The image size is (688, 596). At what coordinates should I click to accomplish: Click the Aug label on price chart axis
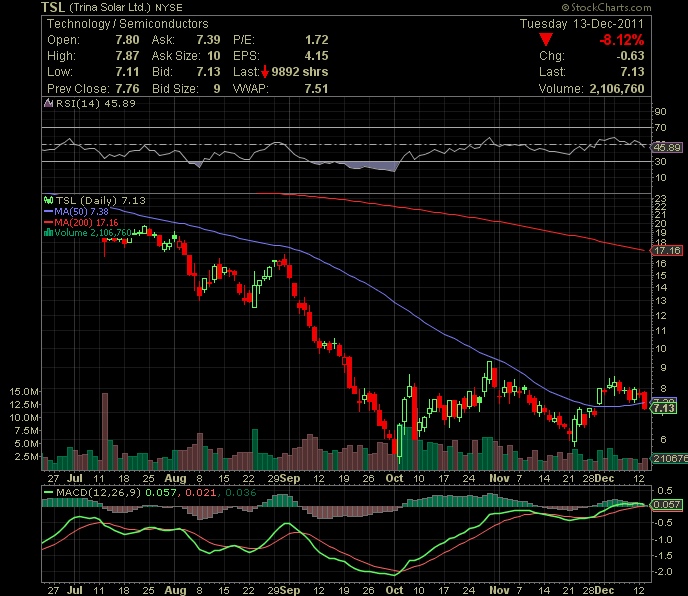(176, 478)
